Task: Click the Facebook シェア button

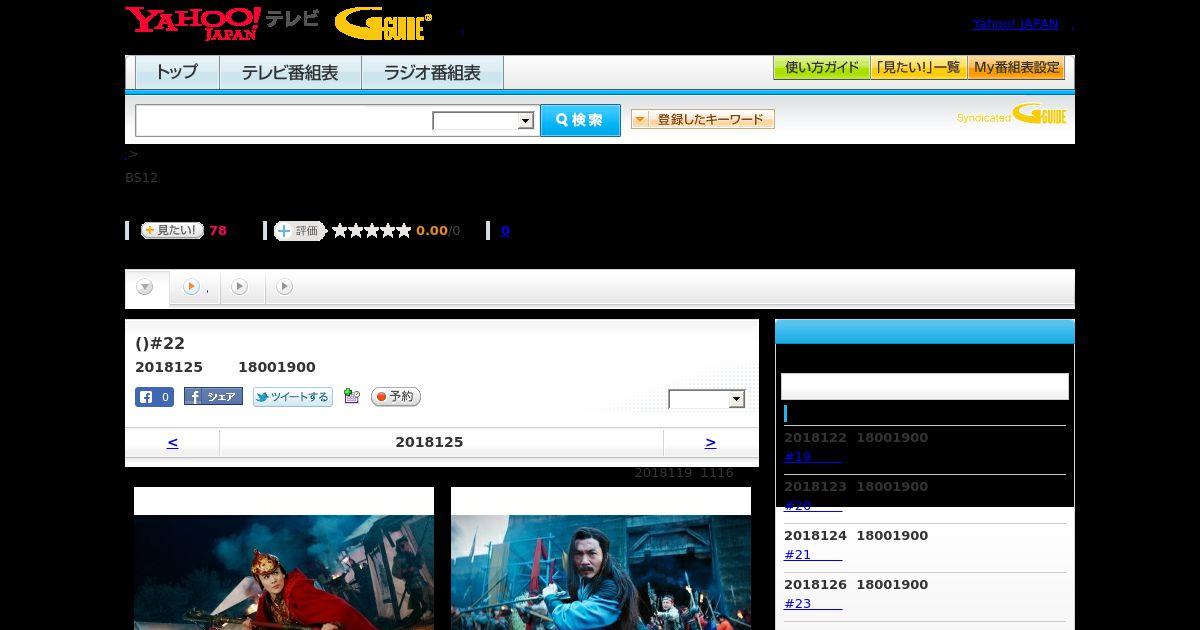Action: click(x=213, y=397)
